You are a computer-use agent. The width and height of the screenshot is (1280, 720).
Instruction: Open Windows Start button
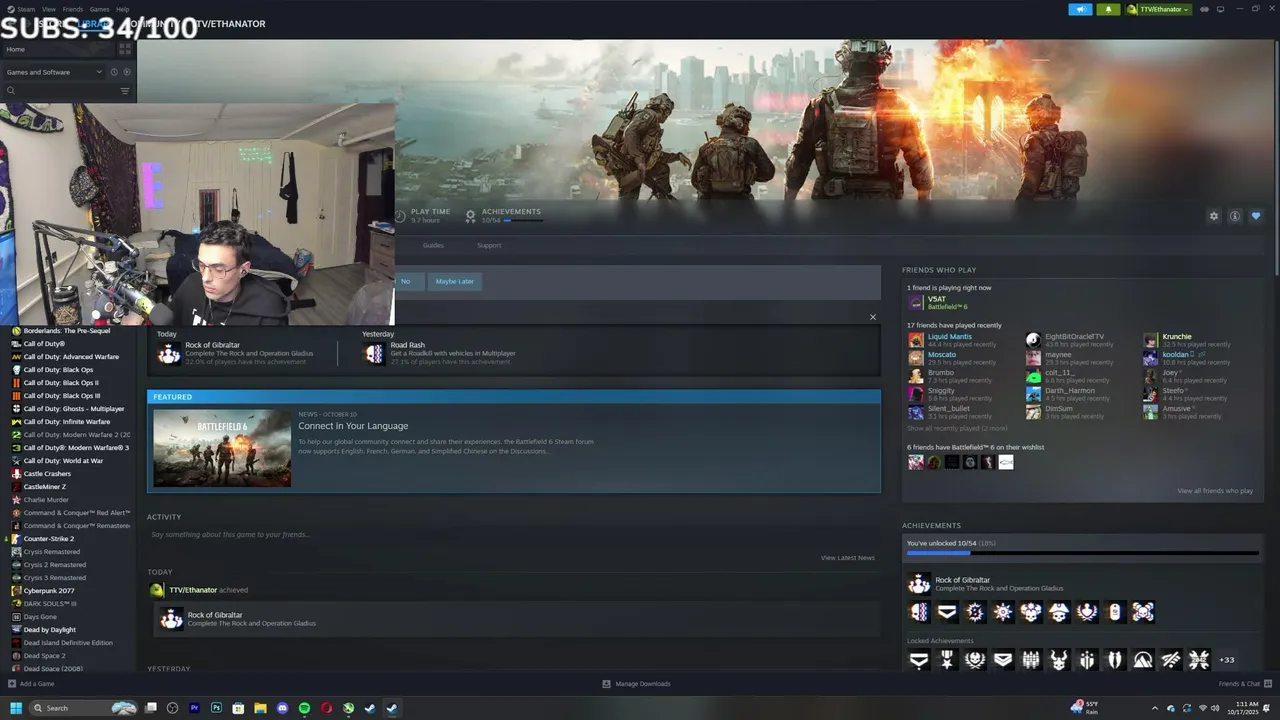pyautogui.click(x=16, y=708)
